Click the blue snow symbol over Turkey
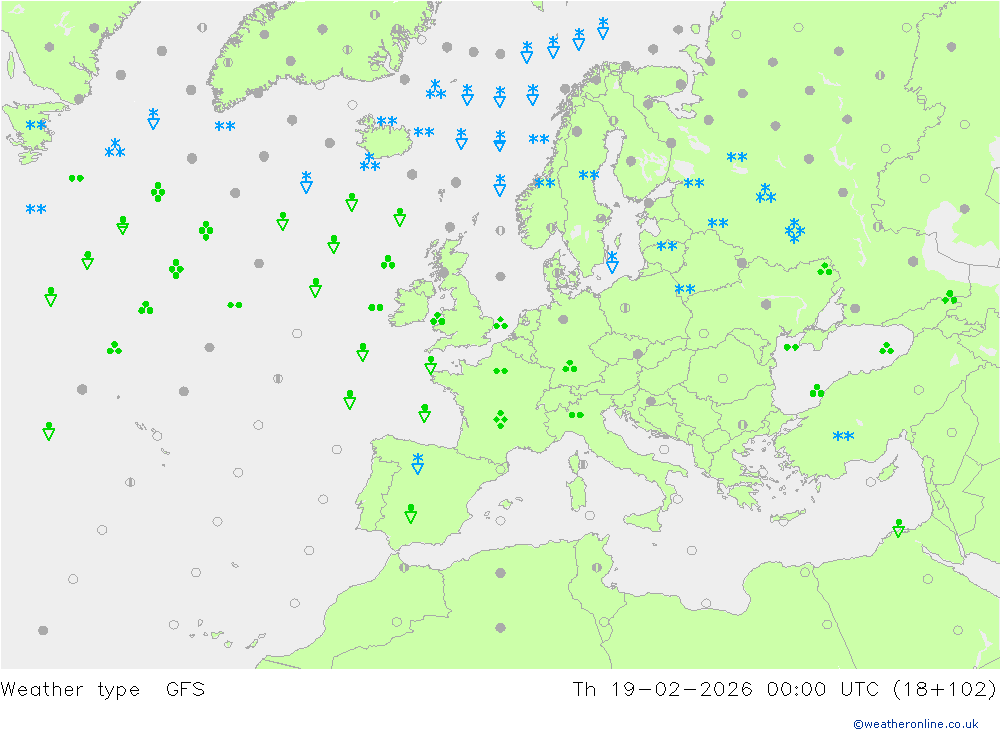Viewport: 1000px width, 733px height. (x=843, y=436)
